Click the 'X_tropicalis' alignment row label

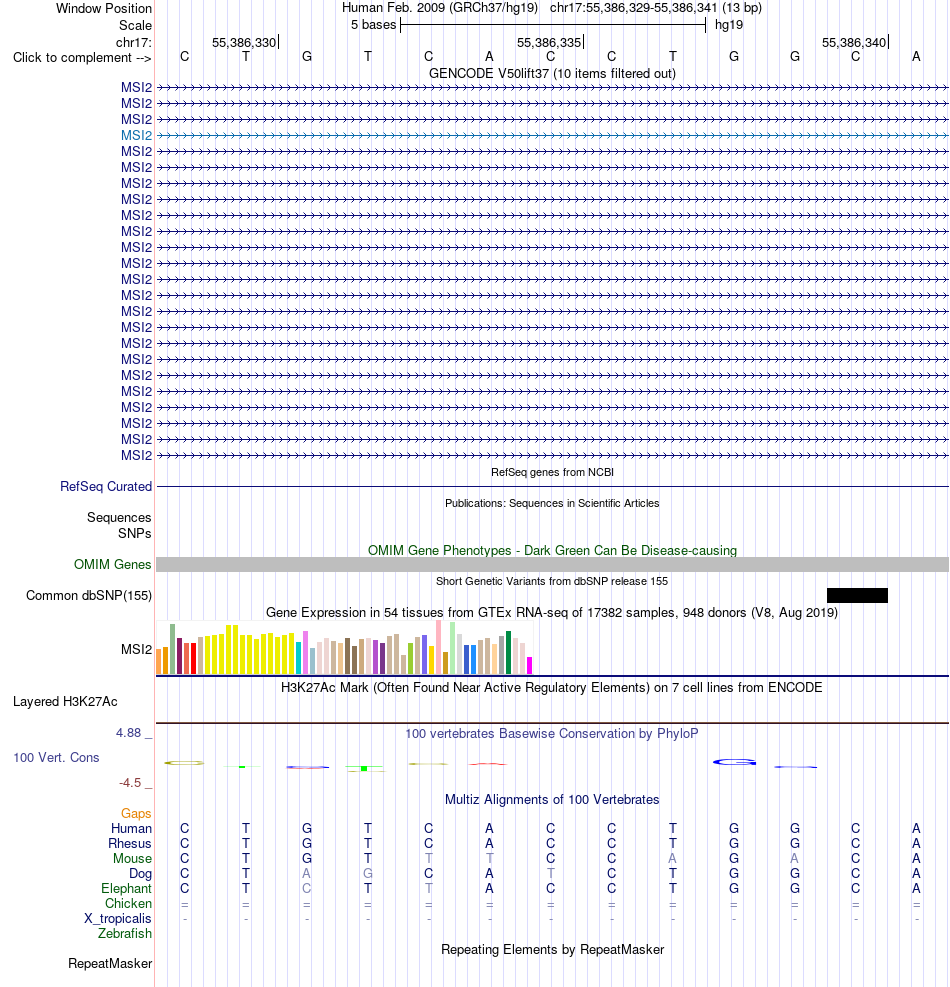(118, 919)
